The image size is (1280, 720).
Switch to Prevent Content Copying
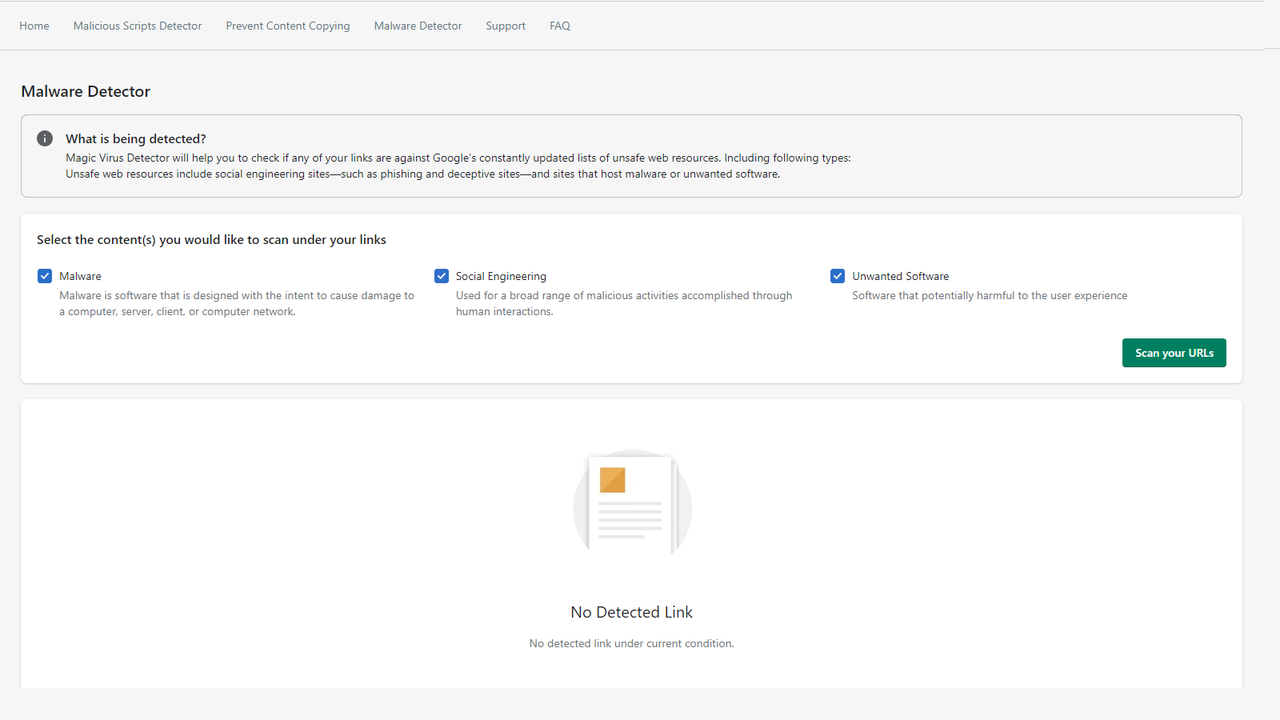[288, 26]
